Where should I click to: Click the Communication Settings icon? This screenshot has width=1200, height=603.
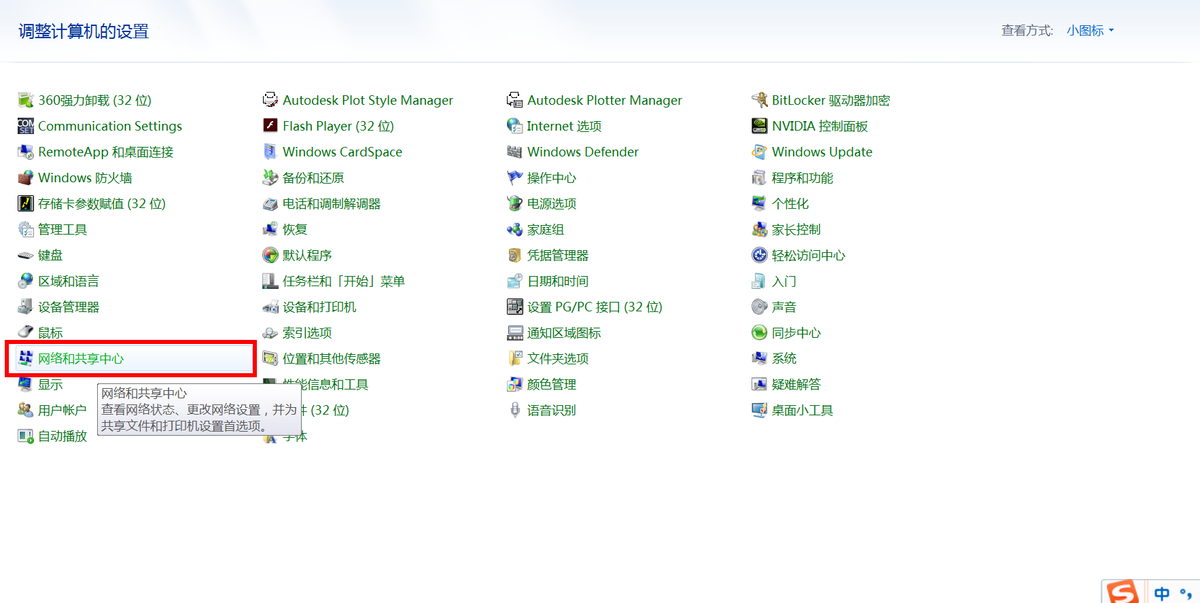point(26,126)
